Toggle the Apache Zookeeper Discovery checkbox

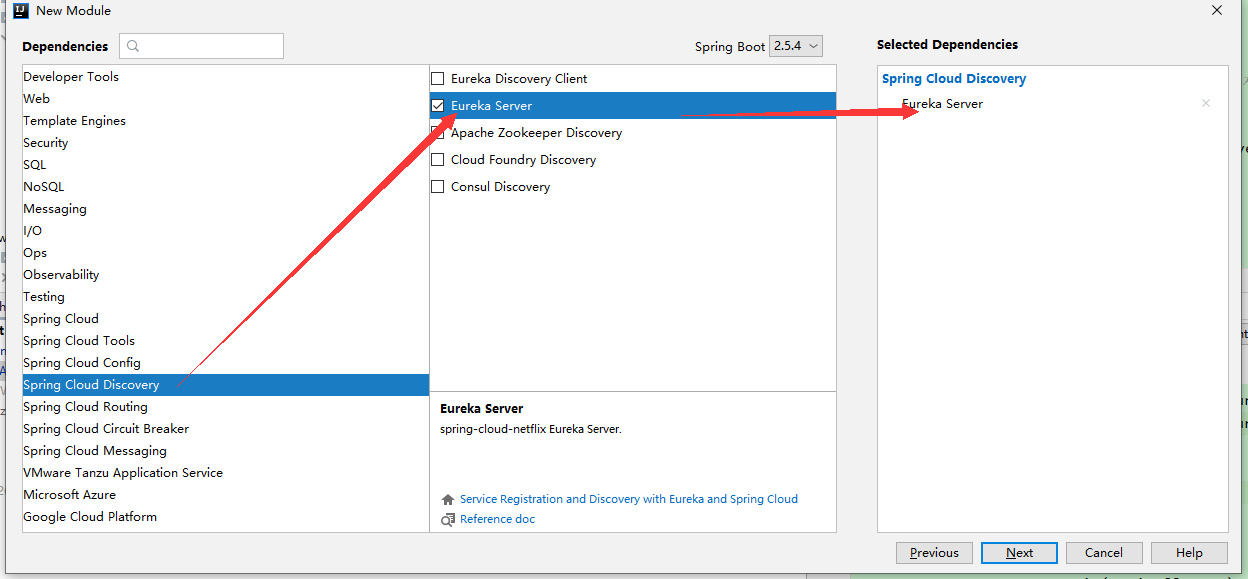(437, 132)
